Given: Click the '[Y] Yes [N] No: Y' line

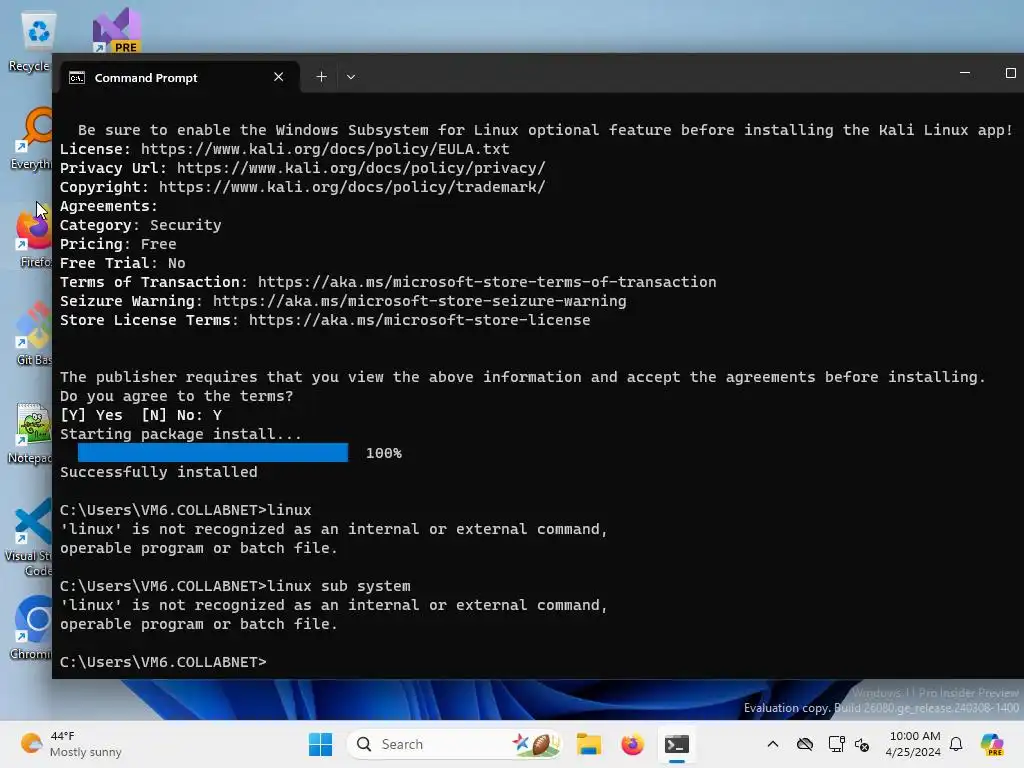Looking at the screenshot, I should [141, 415].
